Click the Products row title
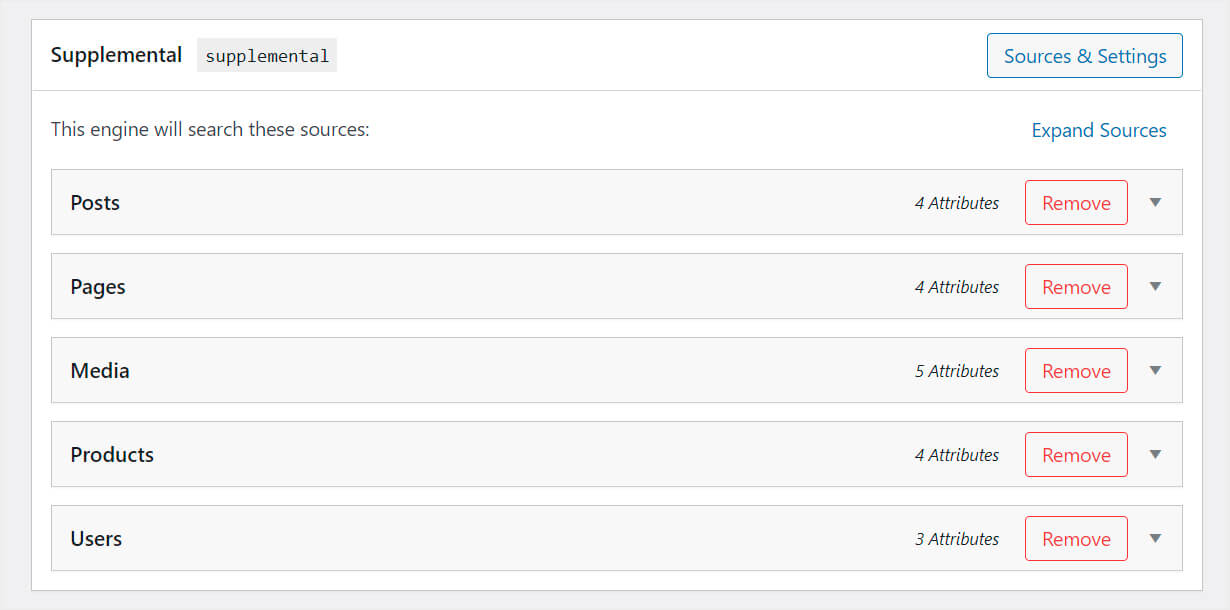The height and width of the screenshot is (610, 1230). click(x=112, y=455)
